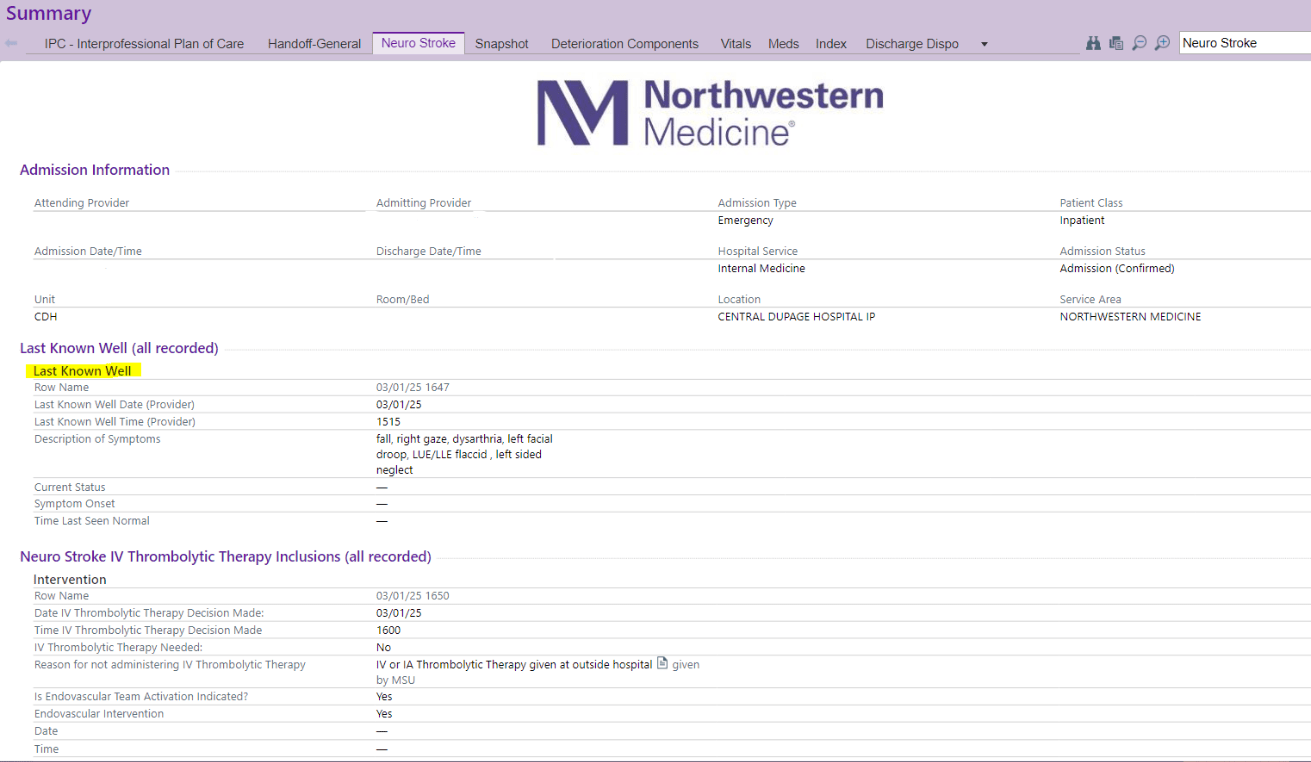Click the Attending Provider label
This screenshot has width=1311, height=762.
[82, 203]
